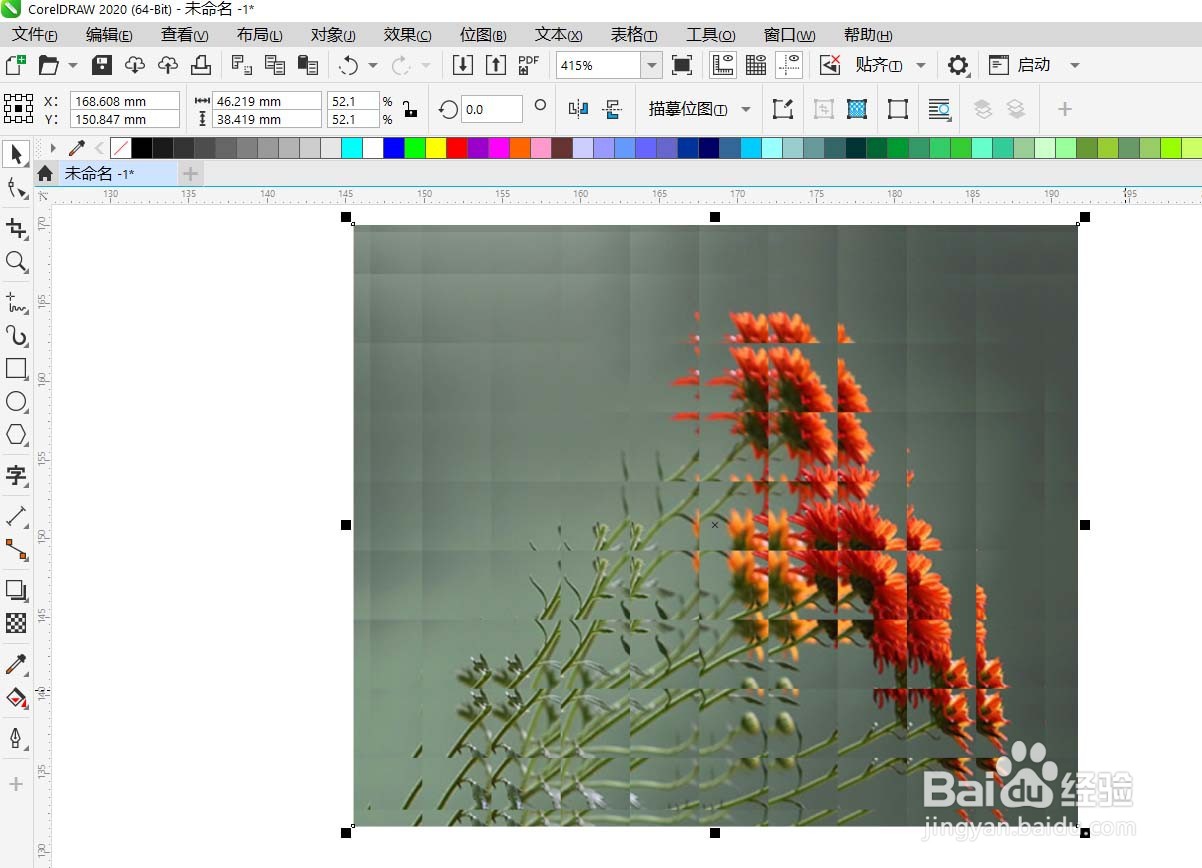The width and height of the screenshot is (1202, 868).
Task: Edit the object height field
Action: [x=267, y=119]
